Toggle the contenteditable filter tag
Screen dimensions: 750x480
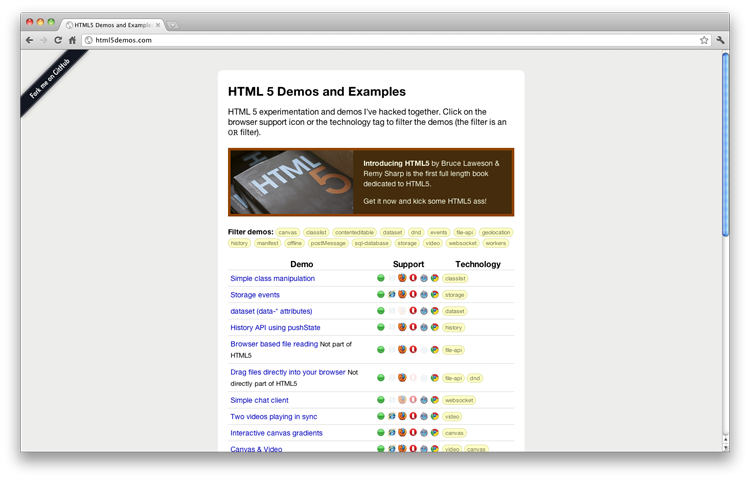(x=354, y=232)
